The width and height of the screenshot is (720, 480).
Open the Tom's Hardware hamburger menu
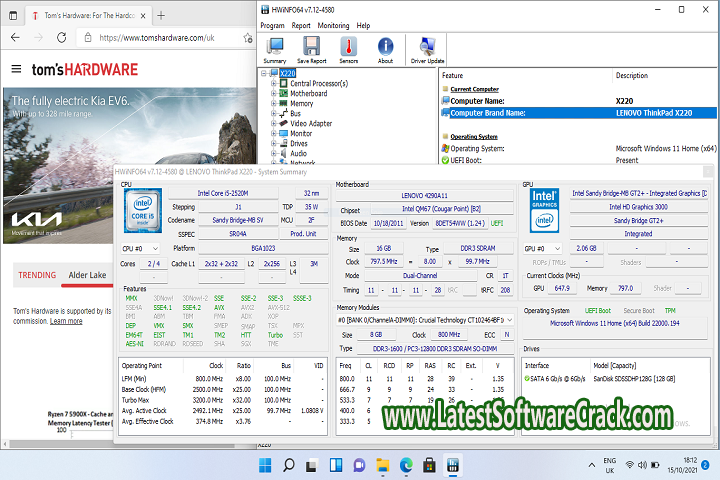tap(16, 69)
